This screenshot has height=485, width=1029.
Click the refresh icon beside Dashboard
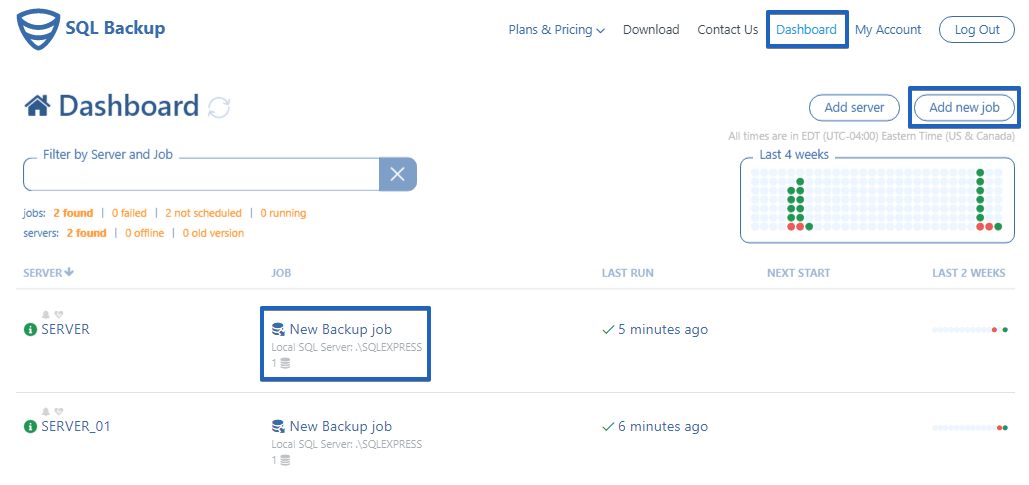point(219,107)
